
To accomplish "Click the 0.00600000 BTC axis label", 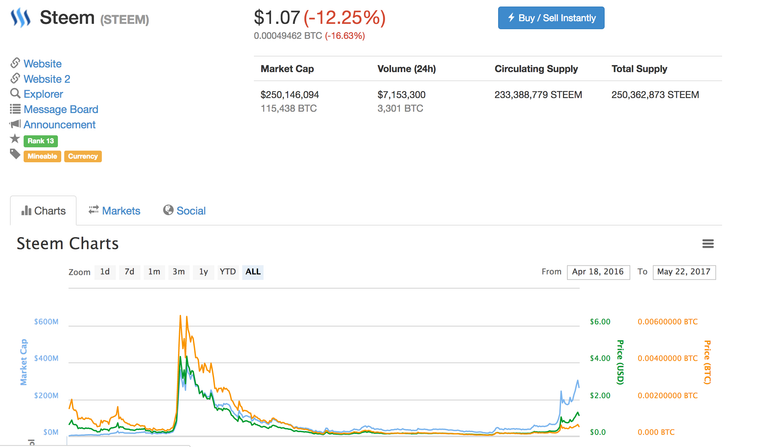I will (667, 322).
